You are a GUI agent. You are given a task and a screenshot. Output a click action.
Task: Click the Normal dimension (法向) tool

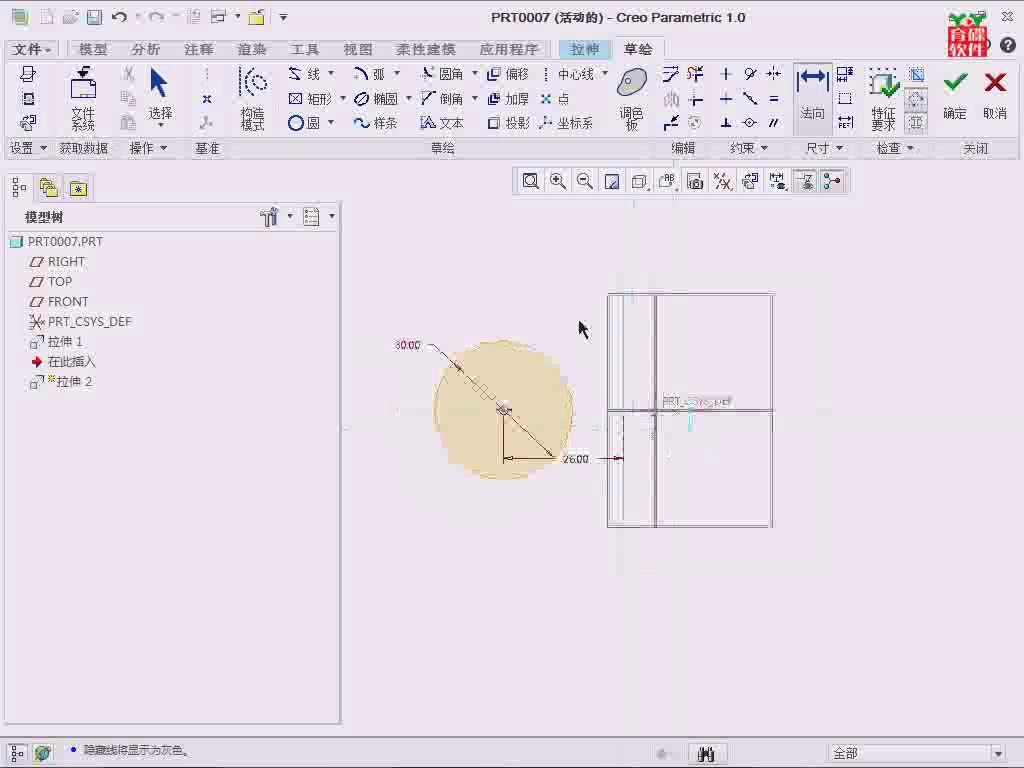coord(812,97)
